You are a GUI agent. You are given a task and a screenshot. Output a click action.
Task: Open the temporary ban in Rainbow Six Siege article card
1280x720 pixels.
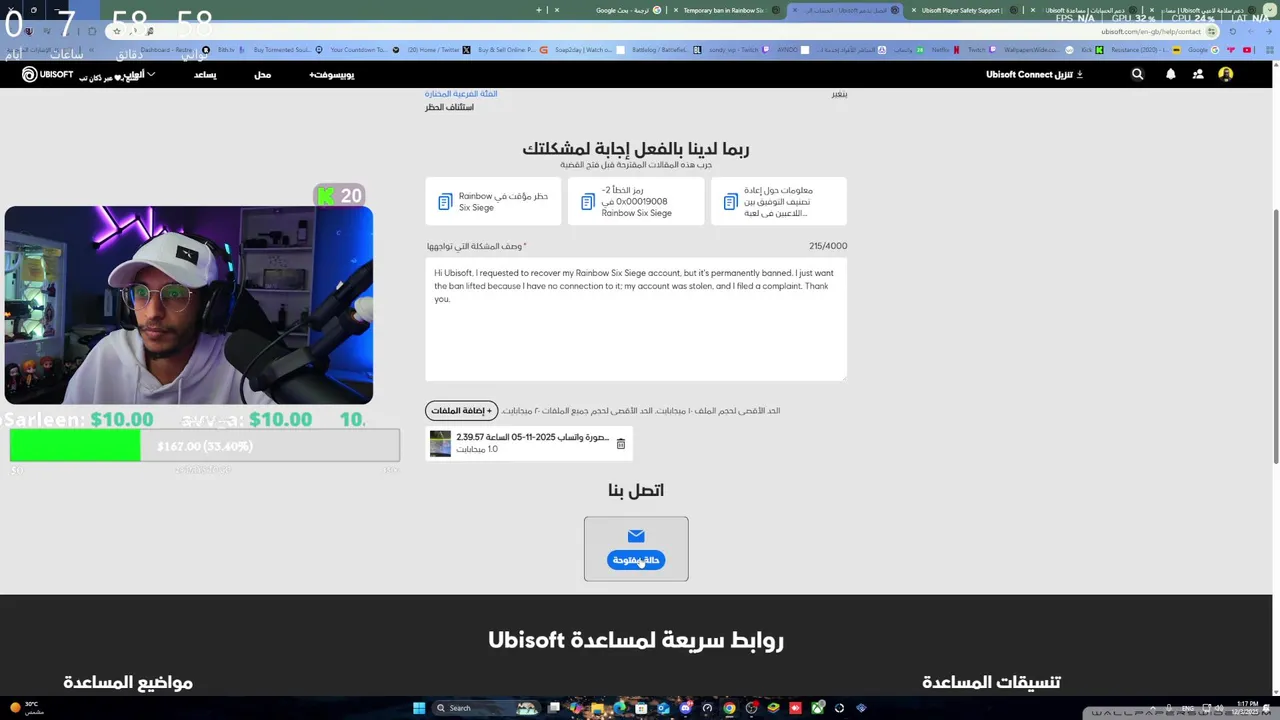pos(494,202)
